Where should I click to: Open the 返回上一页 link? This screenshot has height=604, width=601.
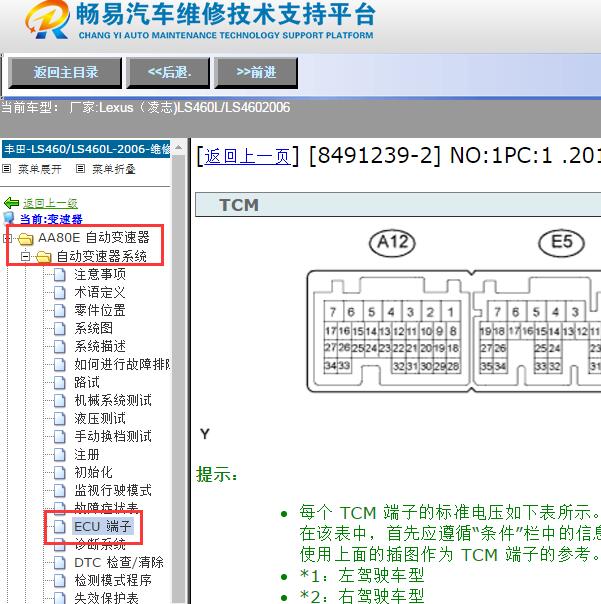pos(247,156)
